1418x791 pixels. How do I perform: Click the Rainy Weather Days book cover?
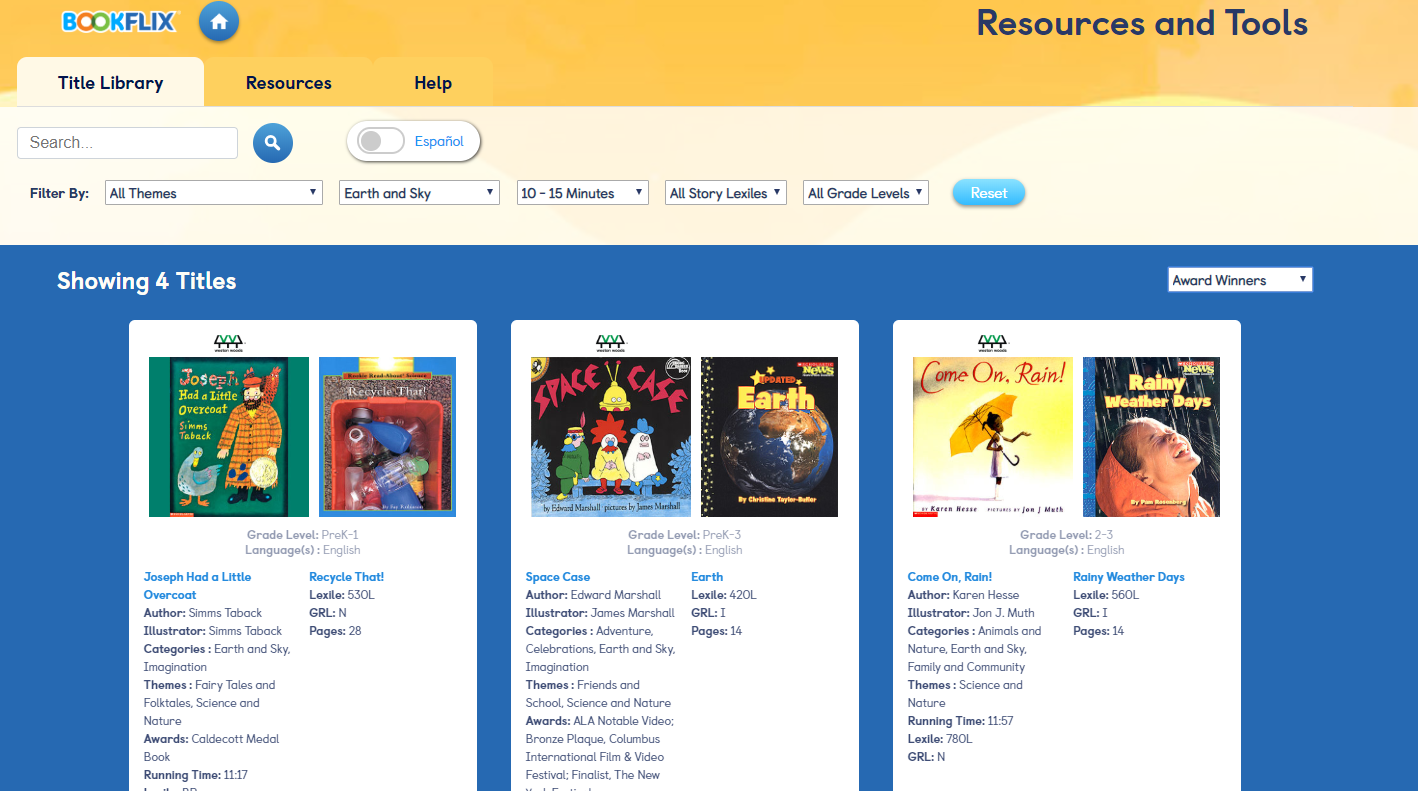coord(1151,437)
